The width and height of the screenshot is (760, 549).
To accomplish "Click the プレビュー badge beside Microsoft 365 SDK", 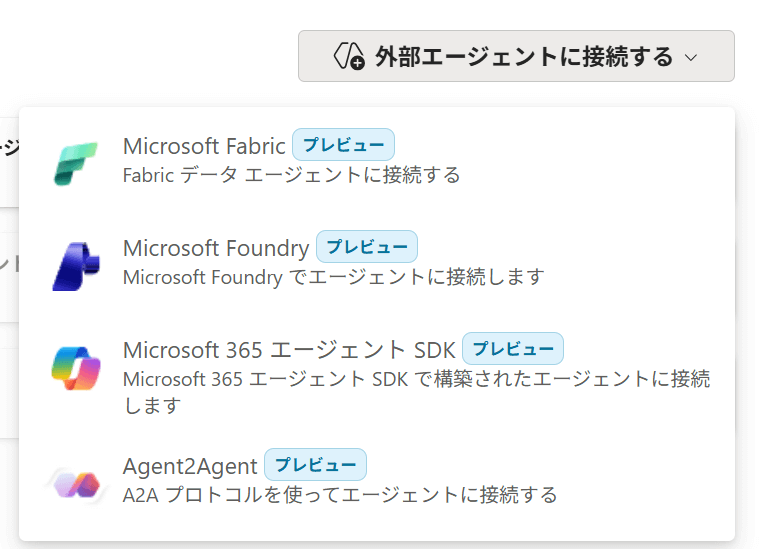I will [513, 349].
